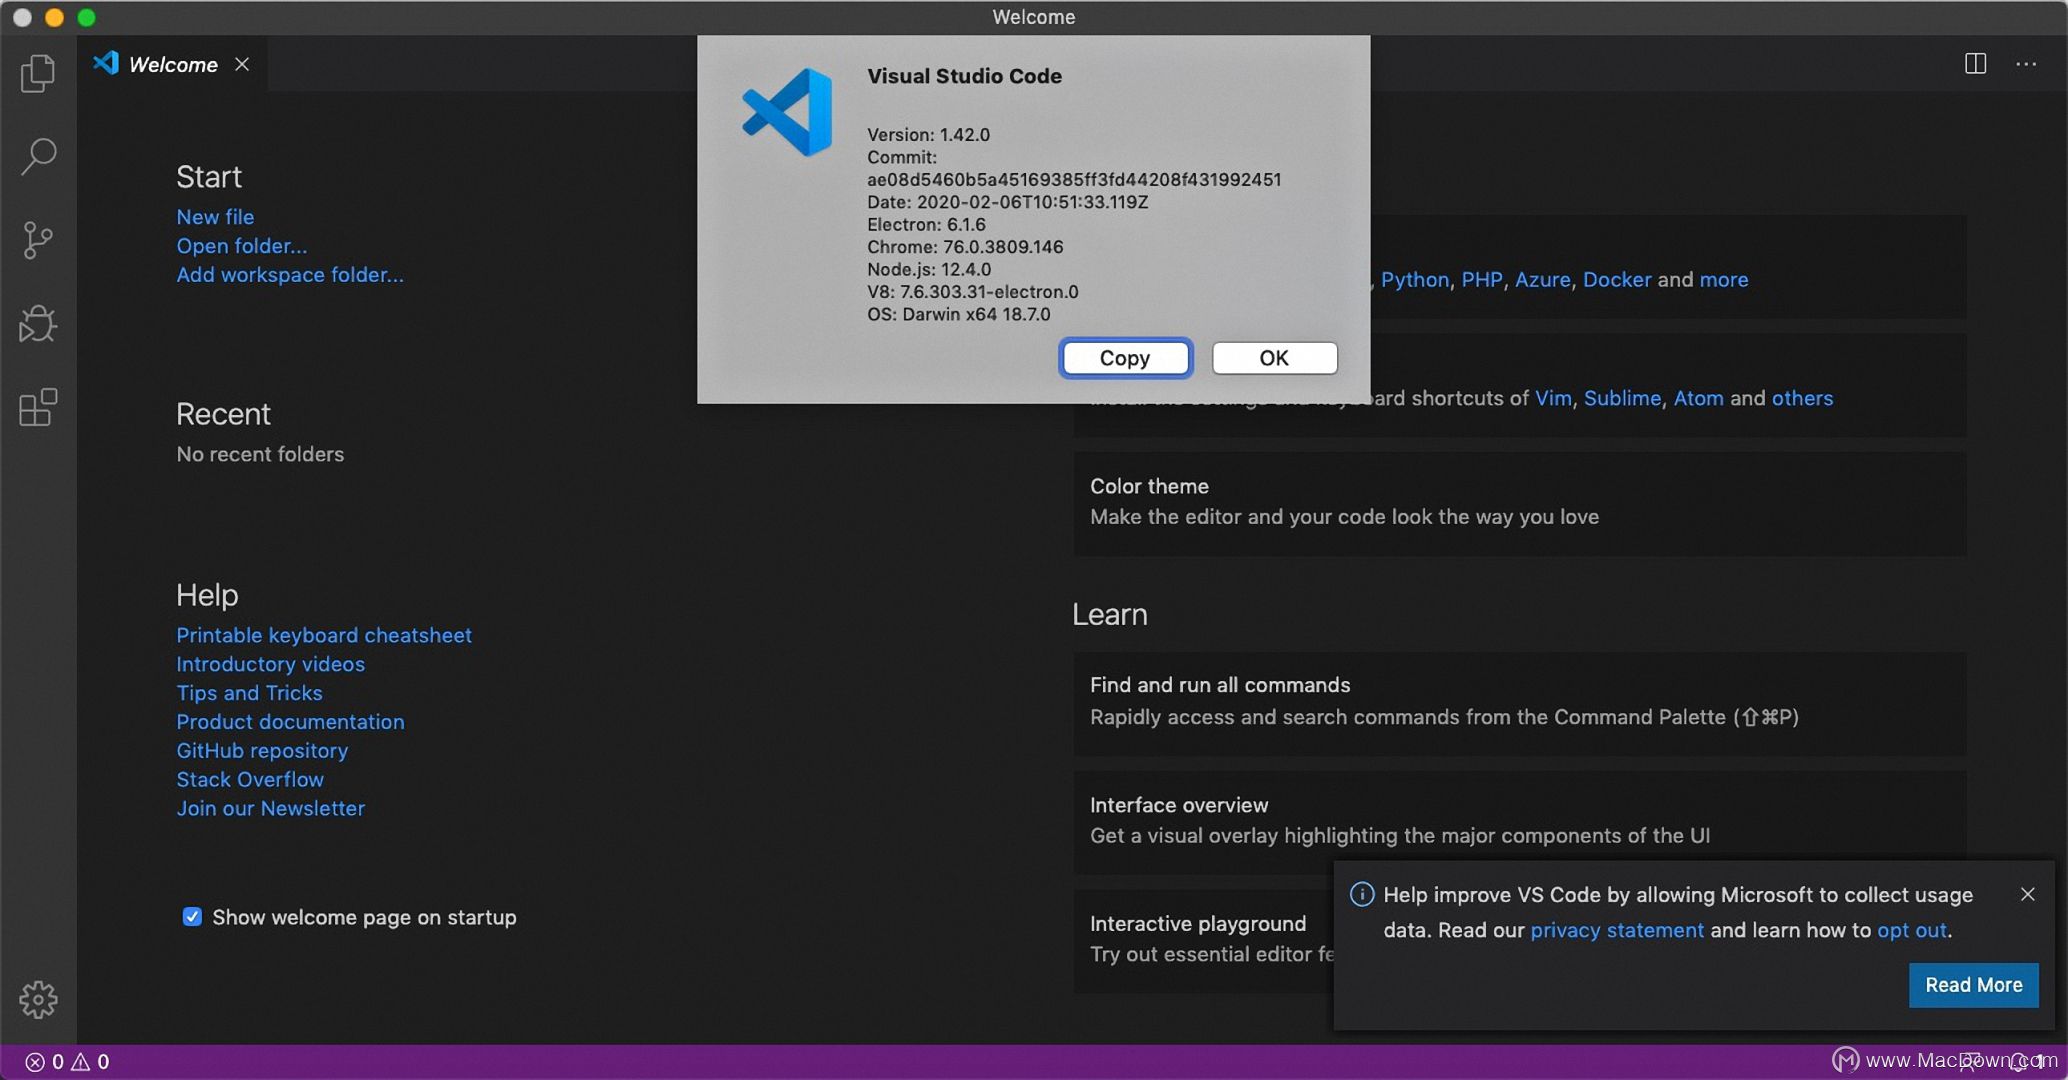Open the Stack Overflow link
The height and width of the screenshot is (1080, 2068).
[x=250, y=779]
